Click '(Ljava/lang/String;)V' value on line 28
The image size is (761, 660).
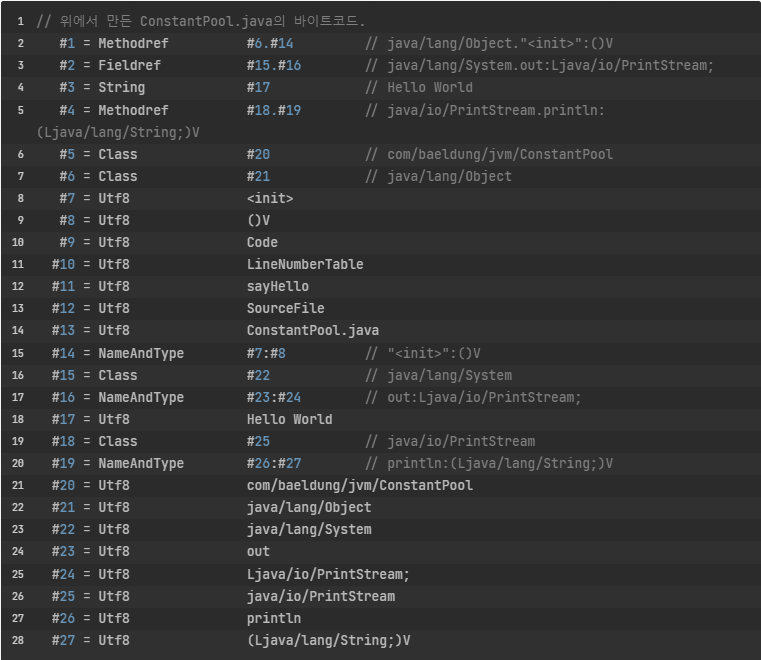329,641
